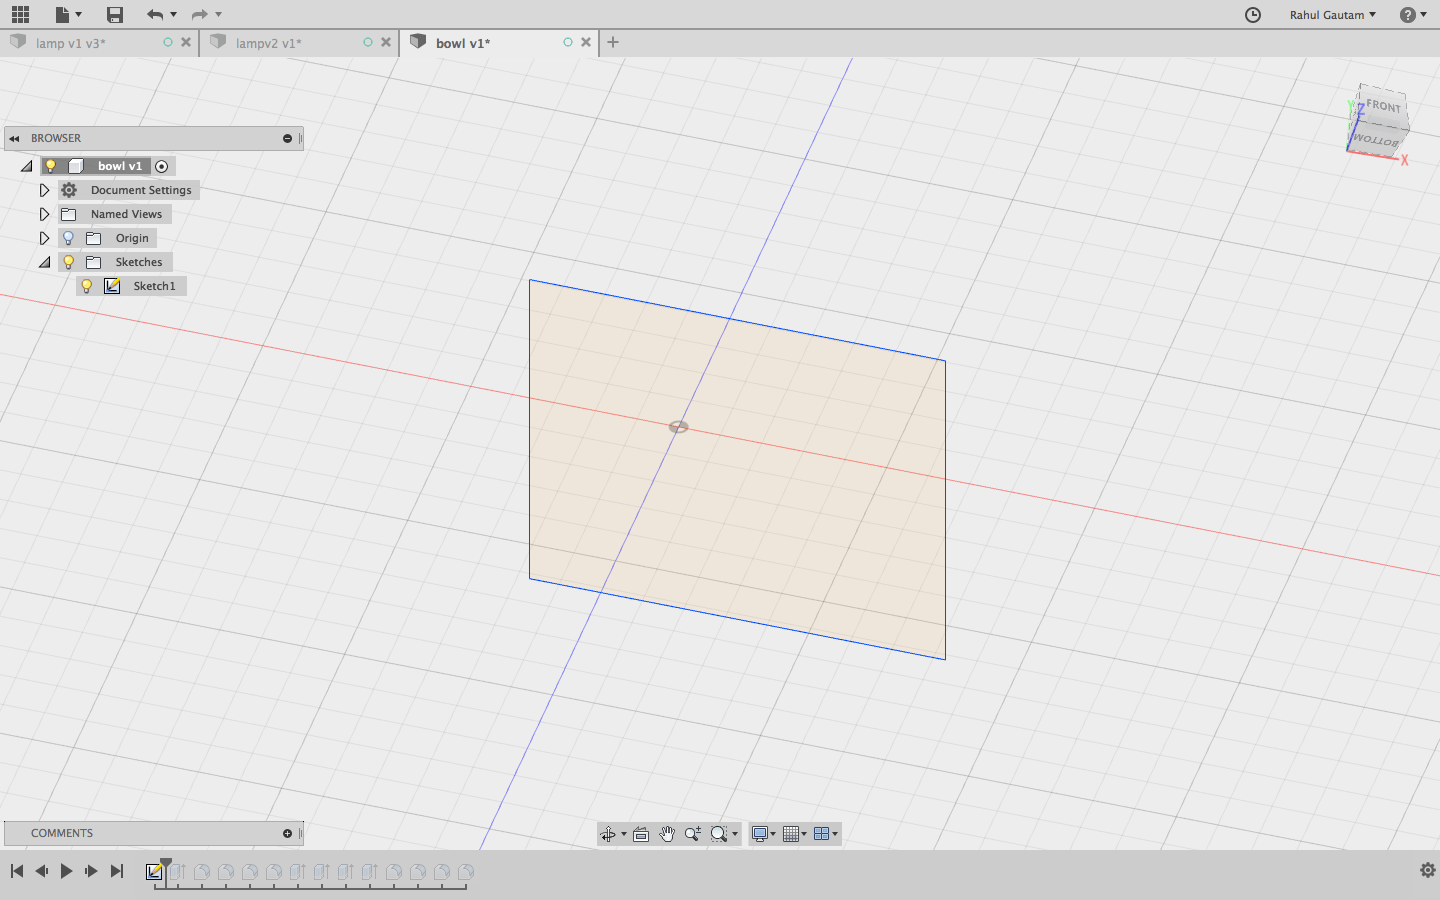Close the bowl v1 tab
The height and width of the screenshot is (900, 1440).
click(x=586, y=42)
